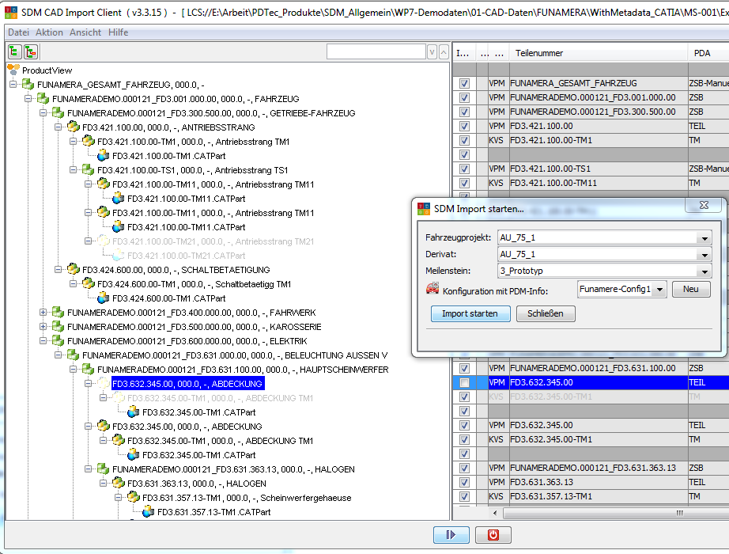Click the Antriebsstrang TS1 assembly icon

coord(88,170)
